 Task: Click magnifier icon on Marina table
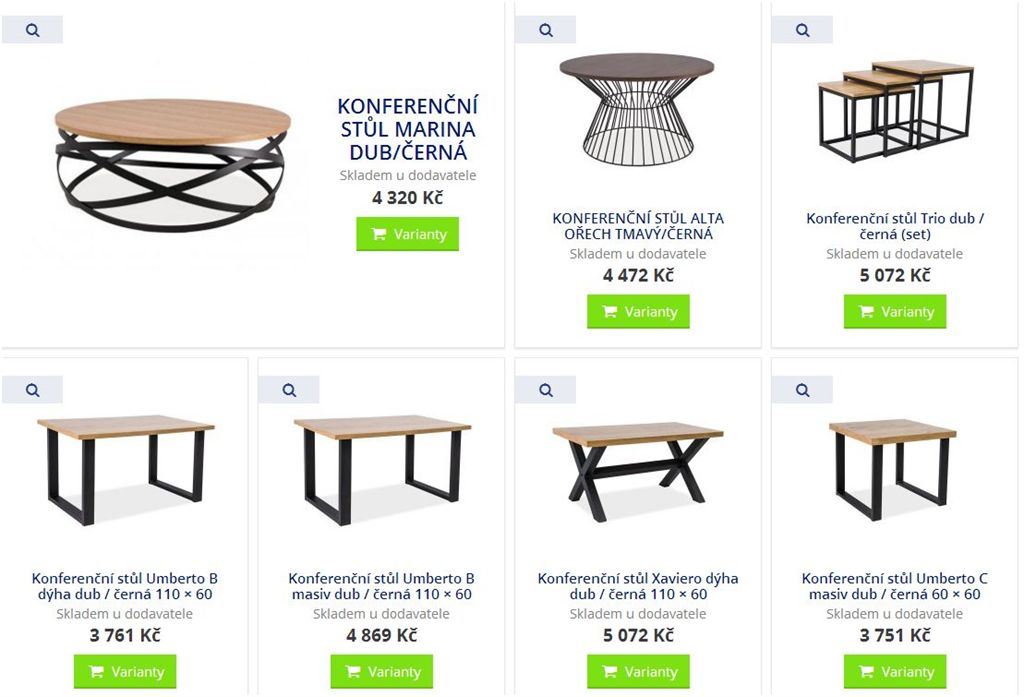pyautogui.click(x=33, y=30)
